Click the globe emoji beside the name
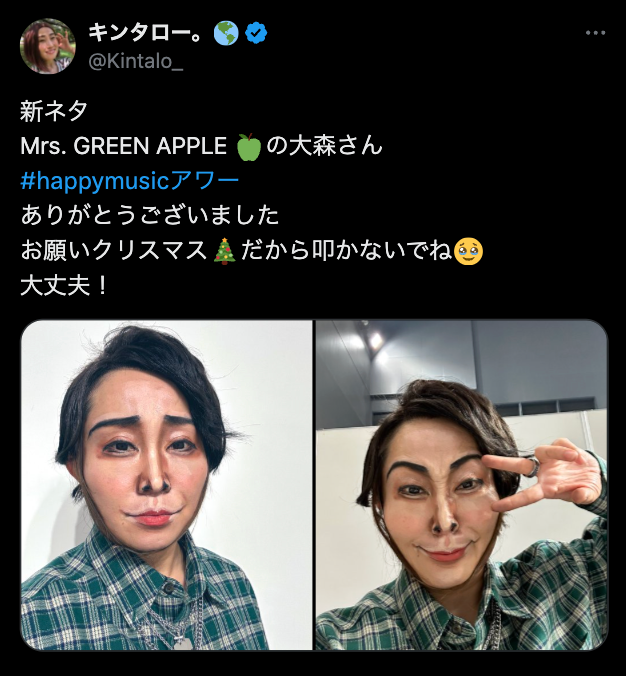Viewport: 626px width, 676px height. (227, 32)
